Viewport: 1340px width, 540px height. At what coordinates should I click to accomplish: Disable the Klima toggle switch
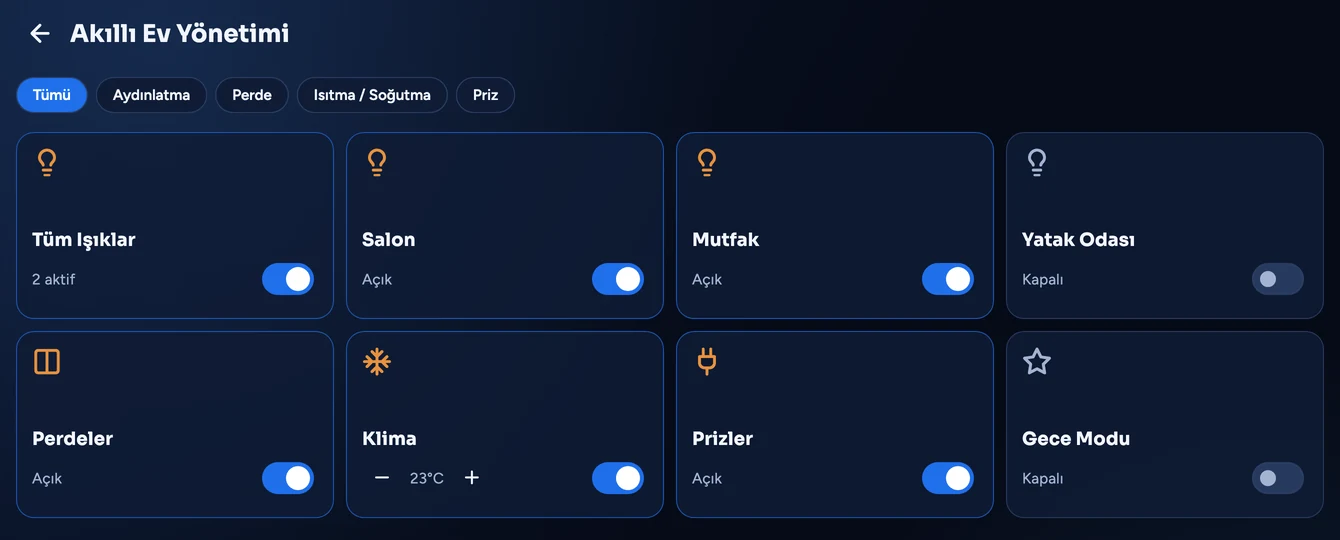pyautogui.click(x=618, y=478)
